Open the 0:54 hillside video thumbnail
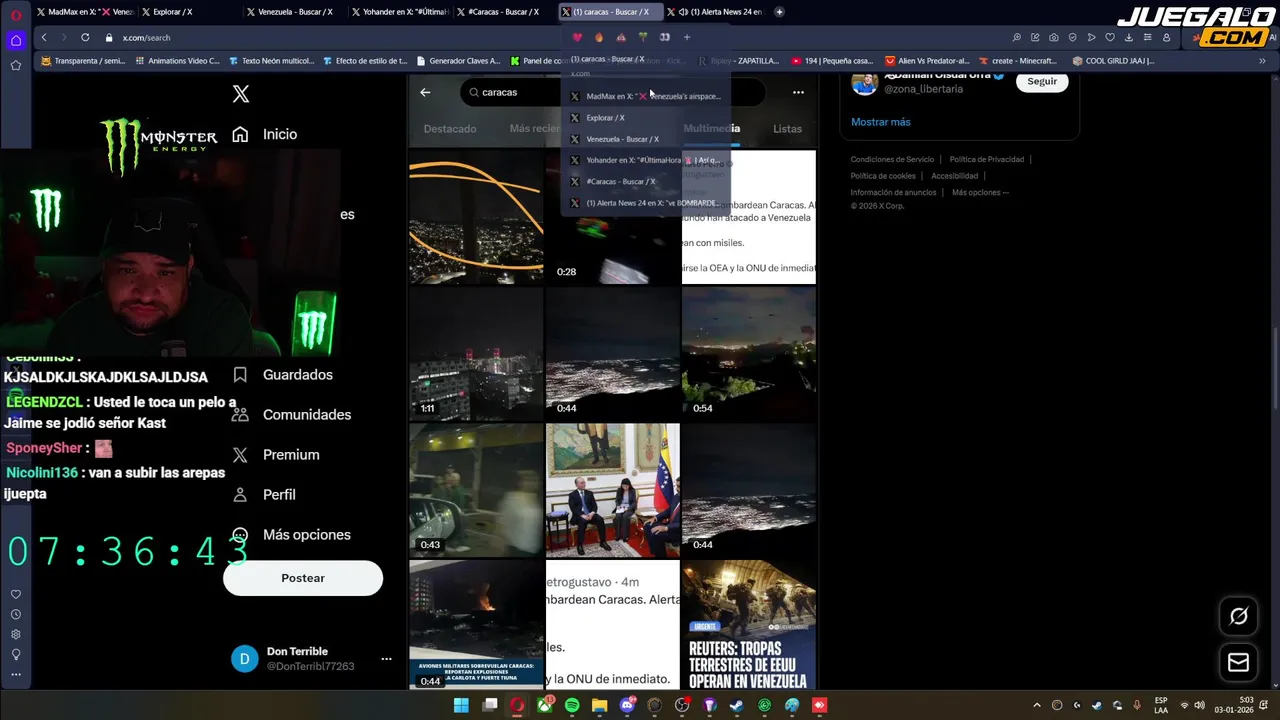 point(749,354)
